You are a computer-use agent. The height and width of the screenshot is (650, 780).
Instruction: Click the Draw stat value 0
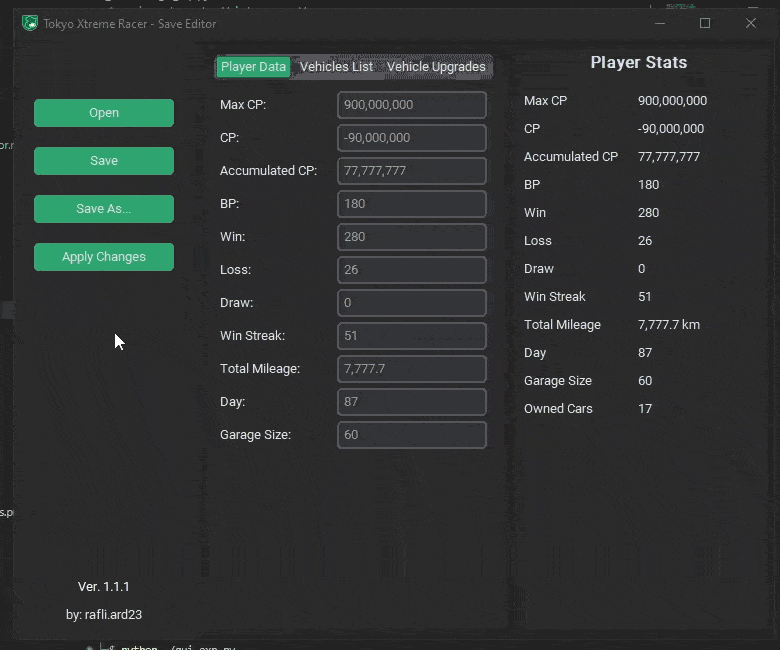(x=641, y=269)
